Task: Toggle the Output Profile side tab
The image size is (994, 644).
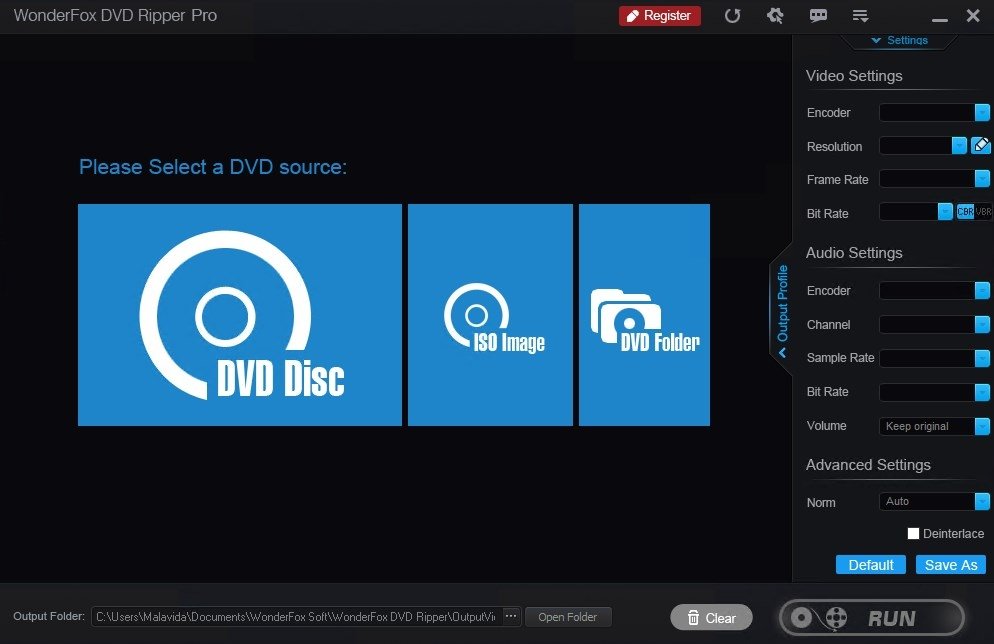Action: point(782,309)
